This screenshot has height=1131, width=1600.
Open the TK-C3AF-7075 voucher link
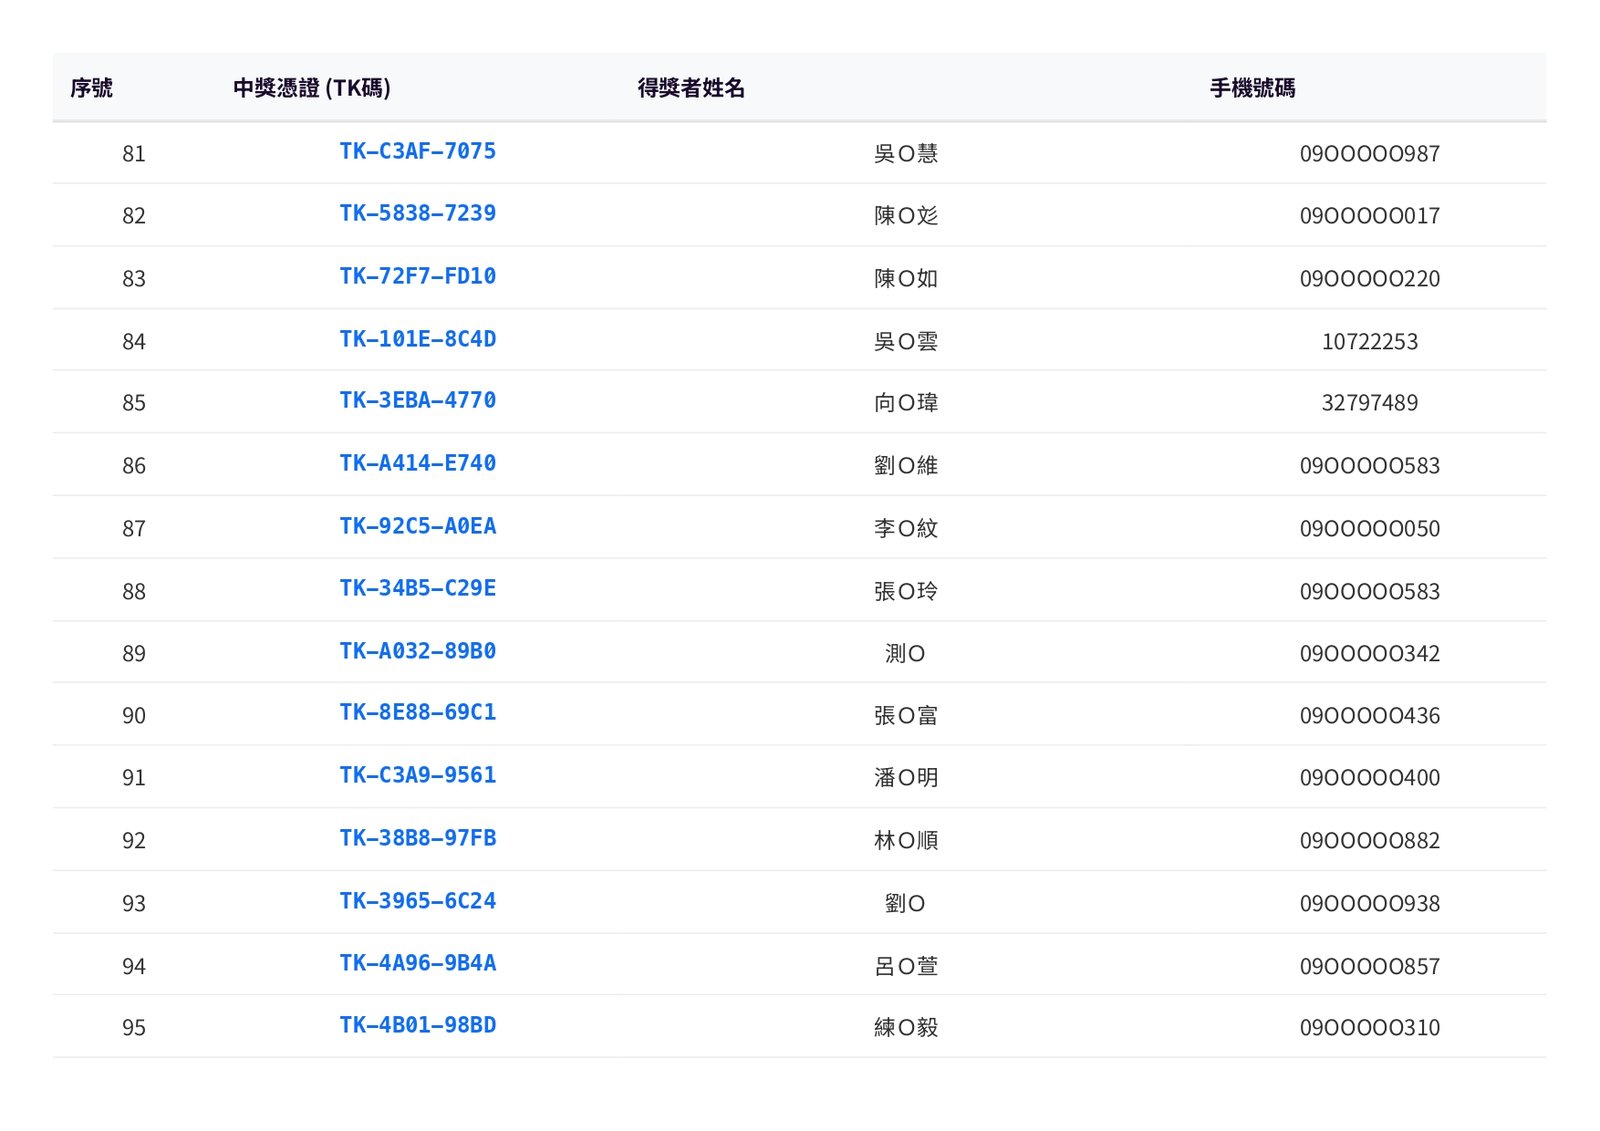(x=417, y=152)
